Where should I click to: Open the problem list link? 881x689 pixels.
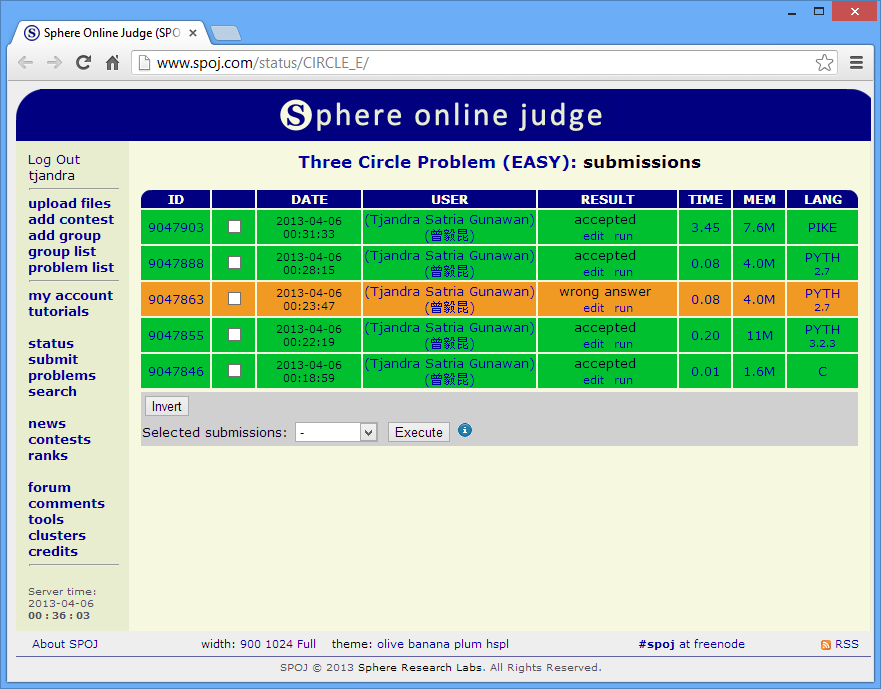[x=71, y=268]
